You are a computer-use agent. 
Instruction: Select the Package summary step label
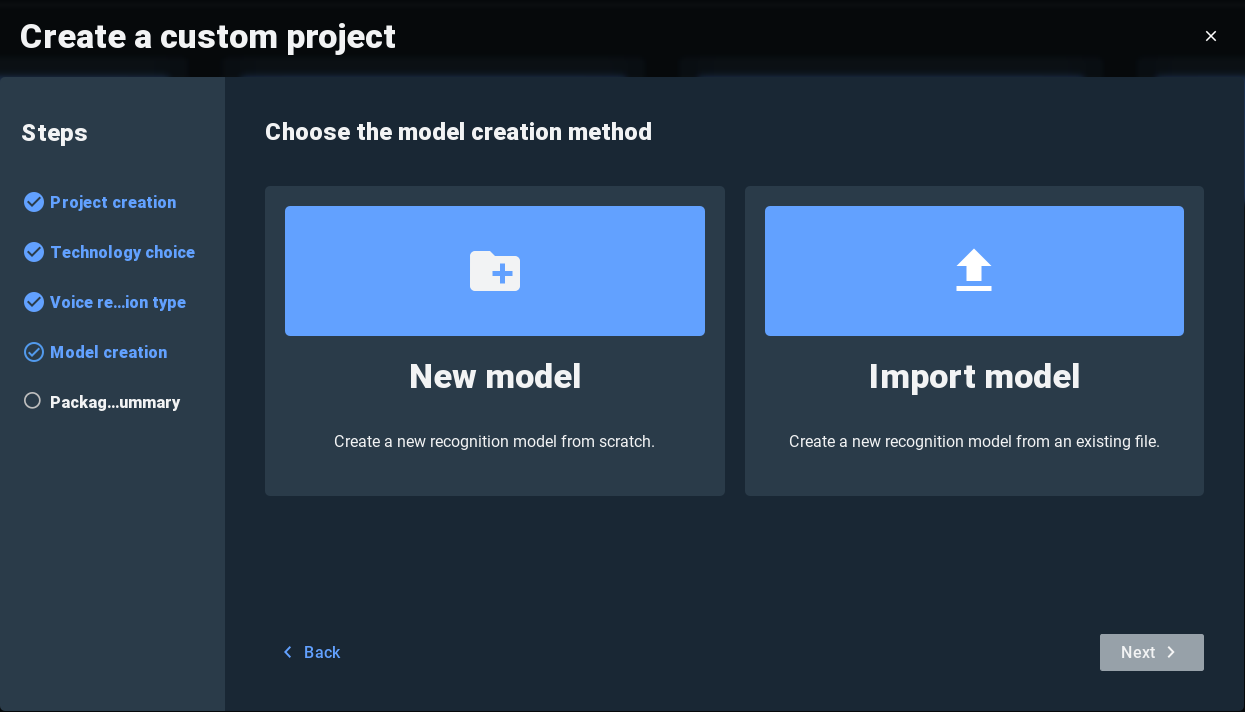[115, 402]
